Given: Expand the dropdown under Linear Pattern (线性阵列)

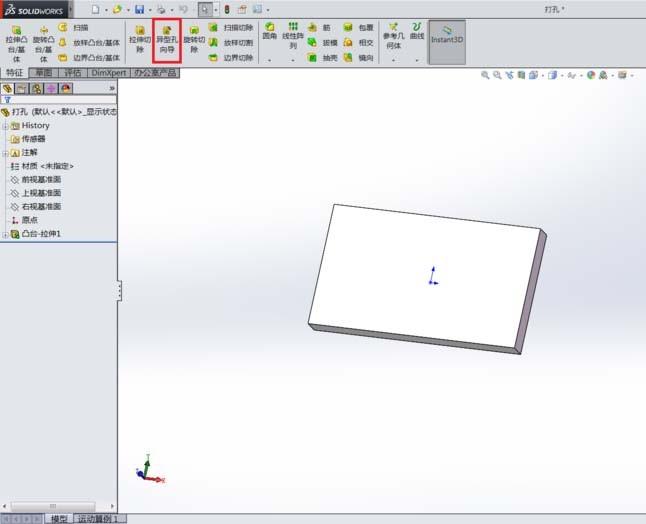Looking at the screenshot, I should coord(293,60).
